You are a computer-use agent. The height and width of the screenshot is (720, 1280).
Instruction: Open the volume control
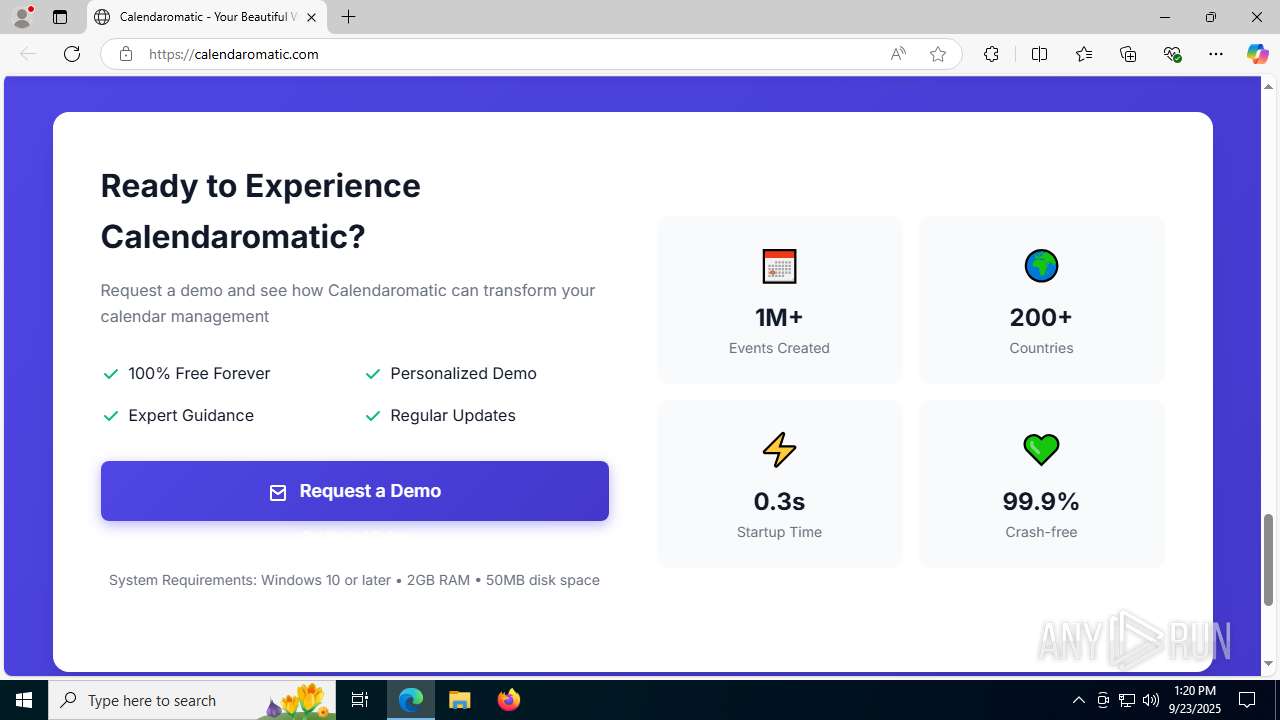point(1151,700)
